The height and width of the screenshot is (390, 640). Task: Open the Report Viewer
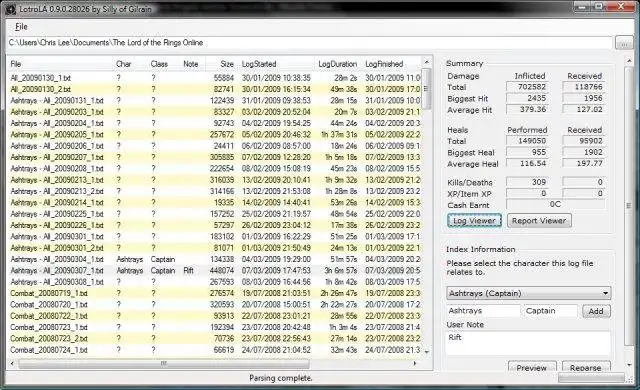[539, 221]
